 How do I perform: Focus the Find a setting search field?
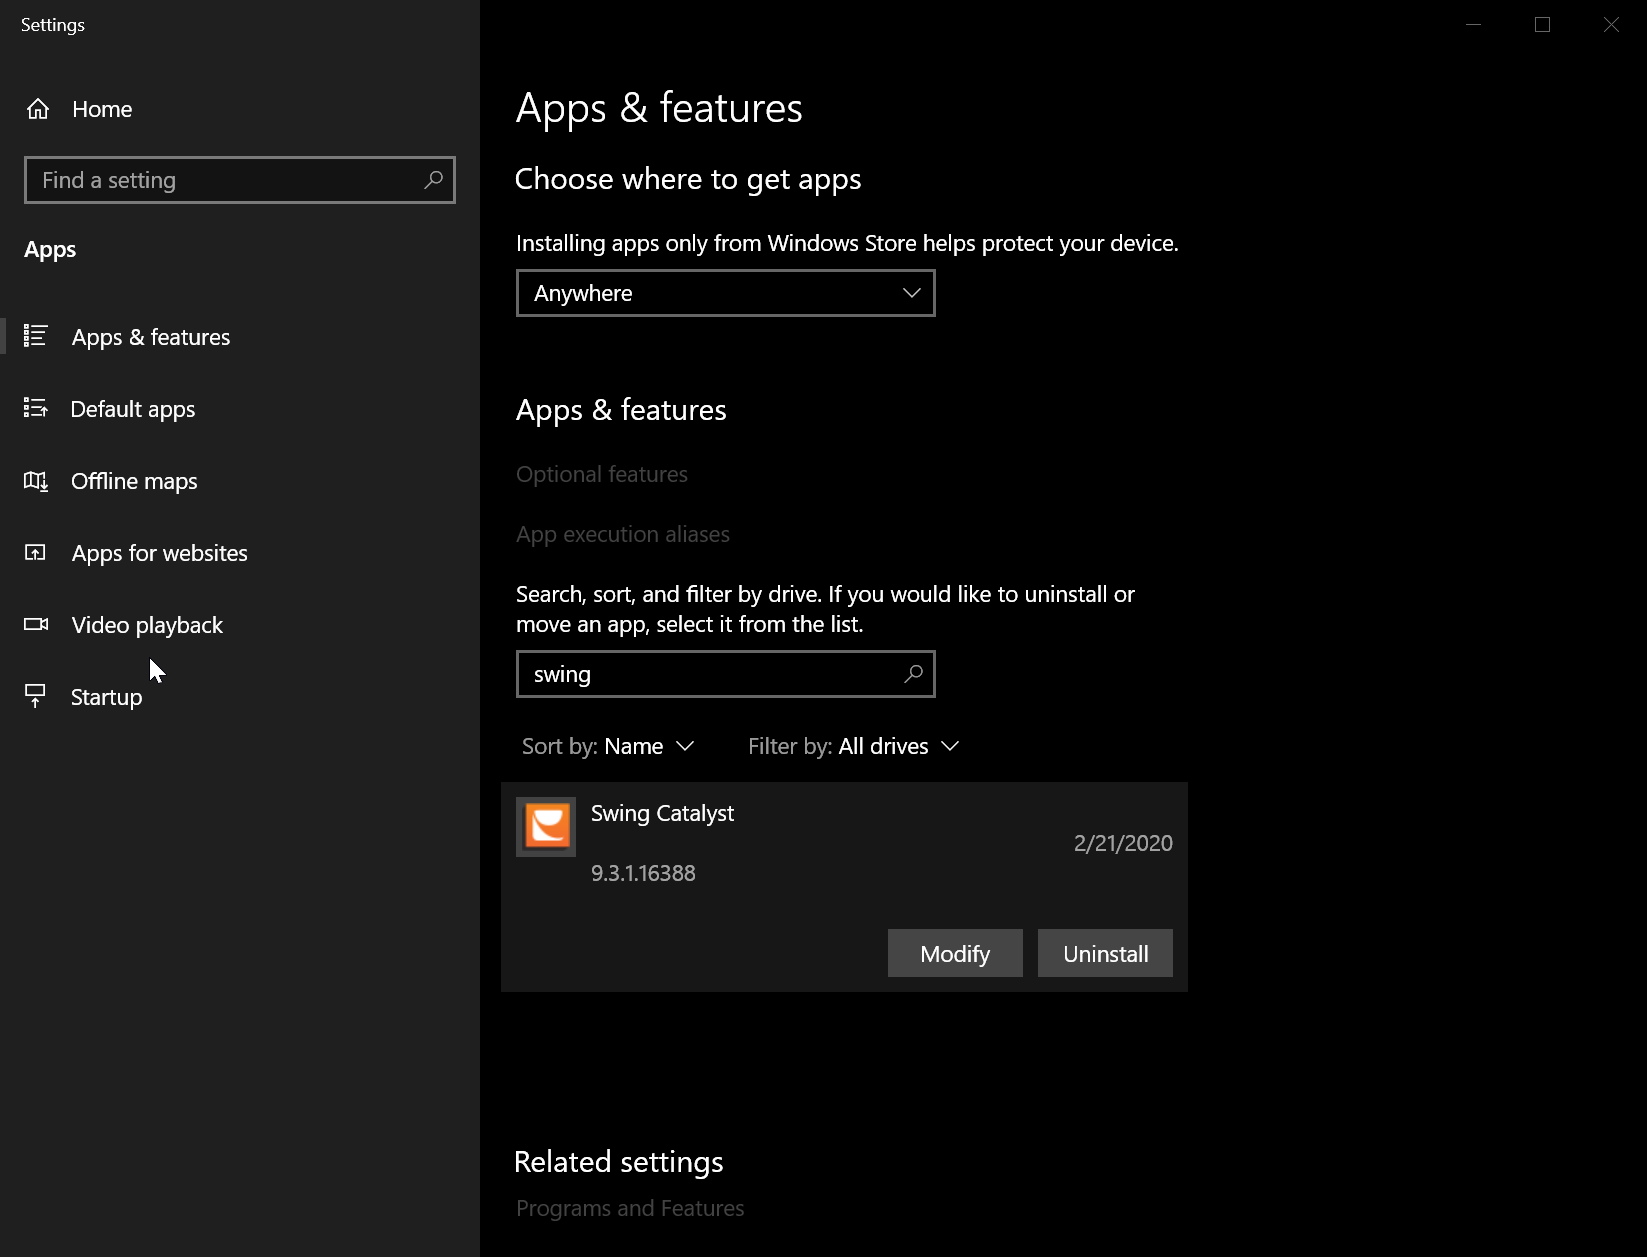[240, 180]
